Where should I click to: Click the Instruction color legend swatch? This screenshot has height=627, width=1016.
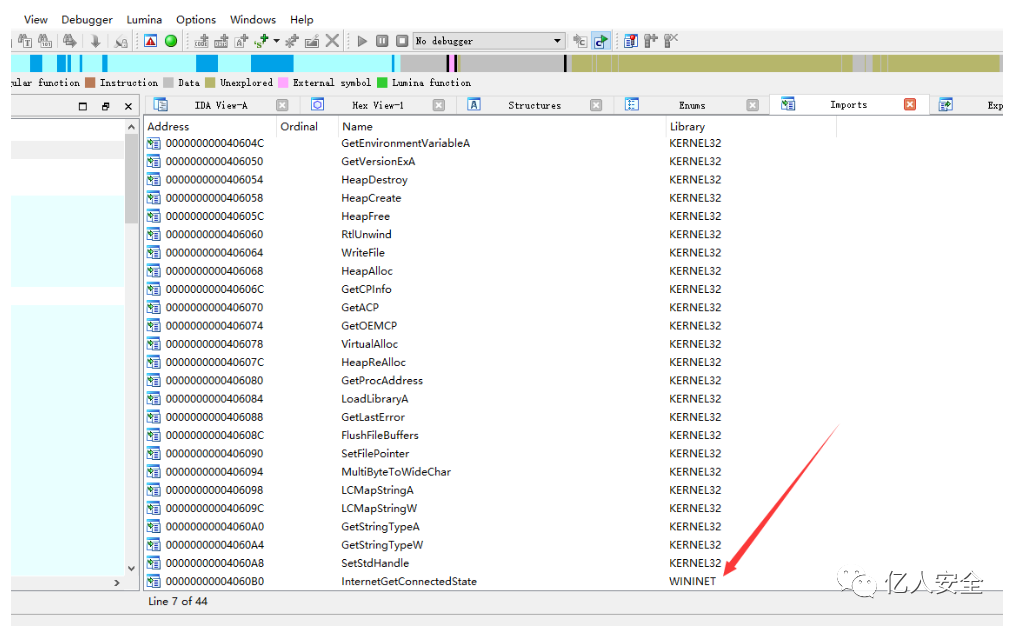click(x=90, y=83)
